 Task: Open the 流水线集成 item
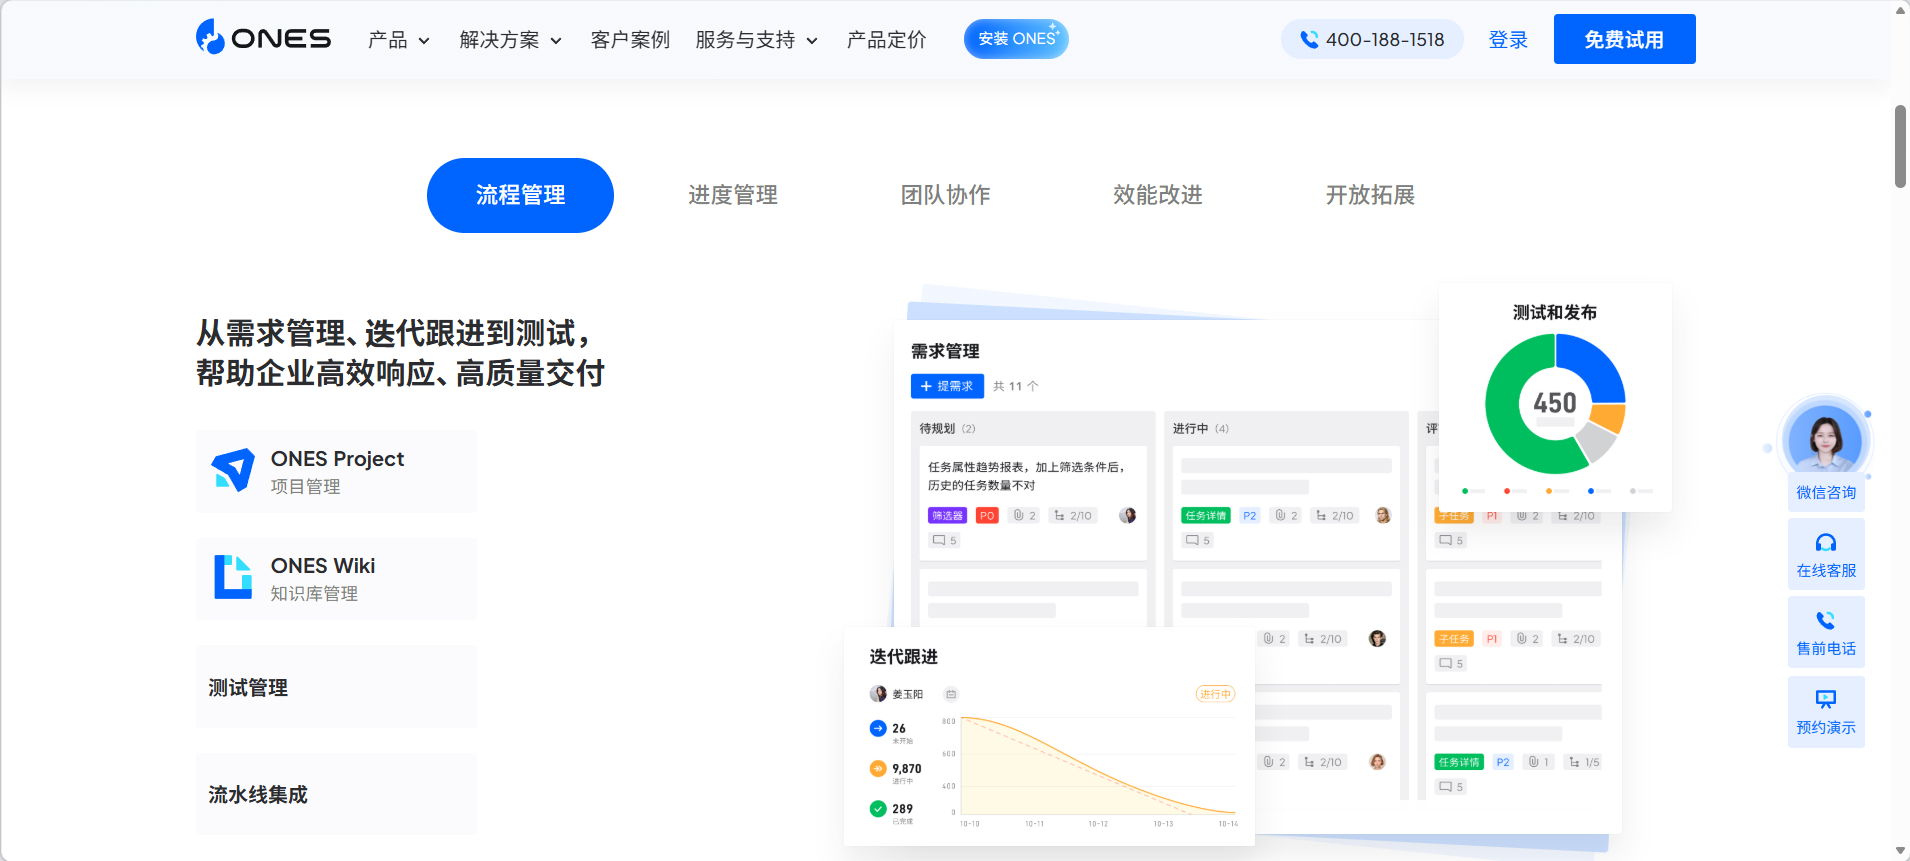pyautogui.click(x=336, y=794)
